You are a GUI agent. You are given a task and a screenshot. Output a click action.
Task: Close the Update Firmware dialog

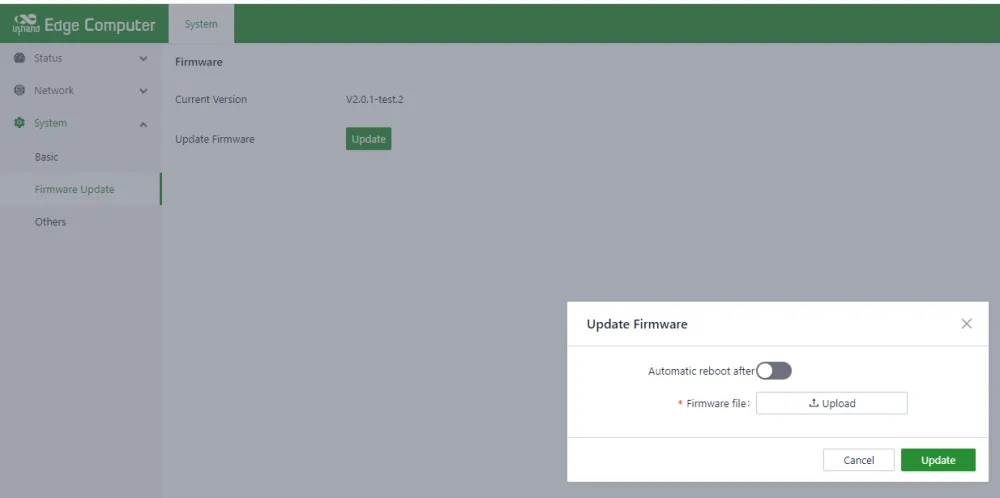click(x=966, y=323)
